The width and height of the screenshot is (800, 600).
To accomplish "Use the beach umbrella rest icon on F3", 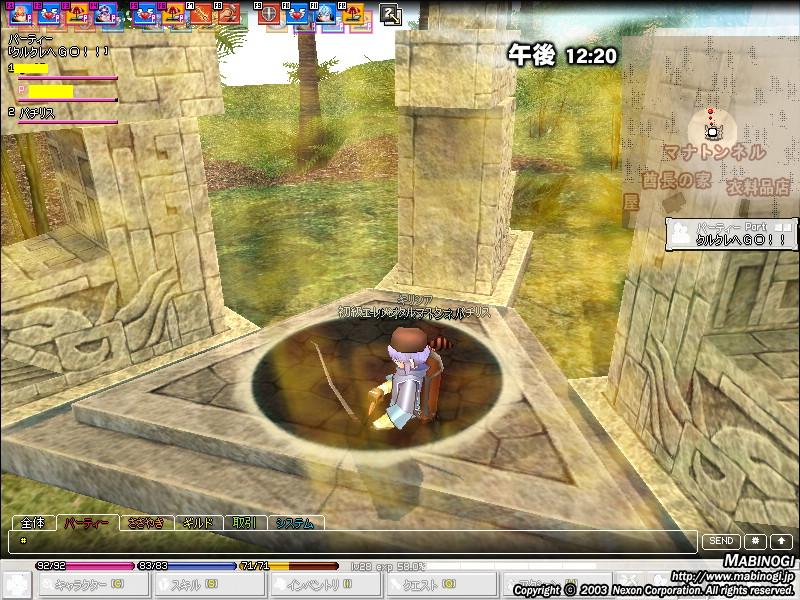I will pos(77,13).
